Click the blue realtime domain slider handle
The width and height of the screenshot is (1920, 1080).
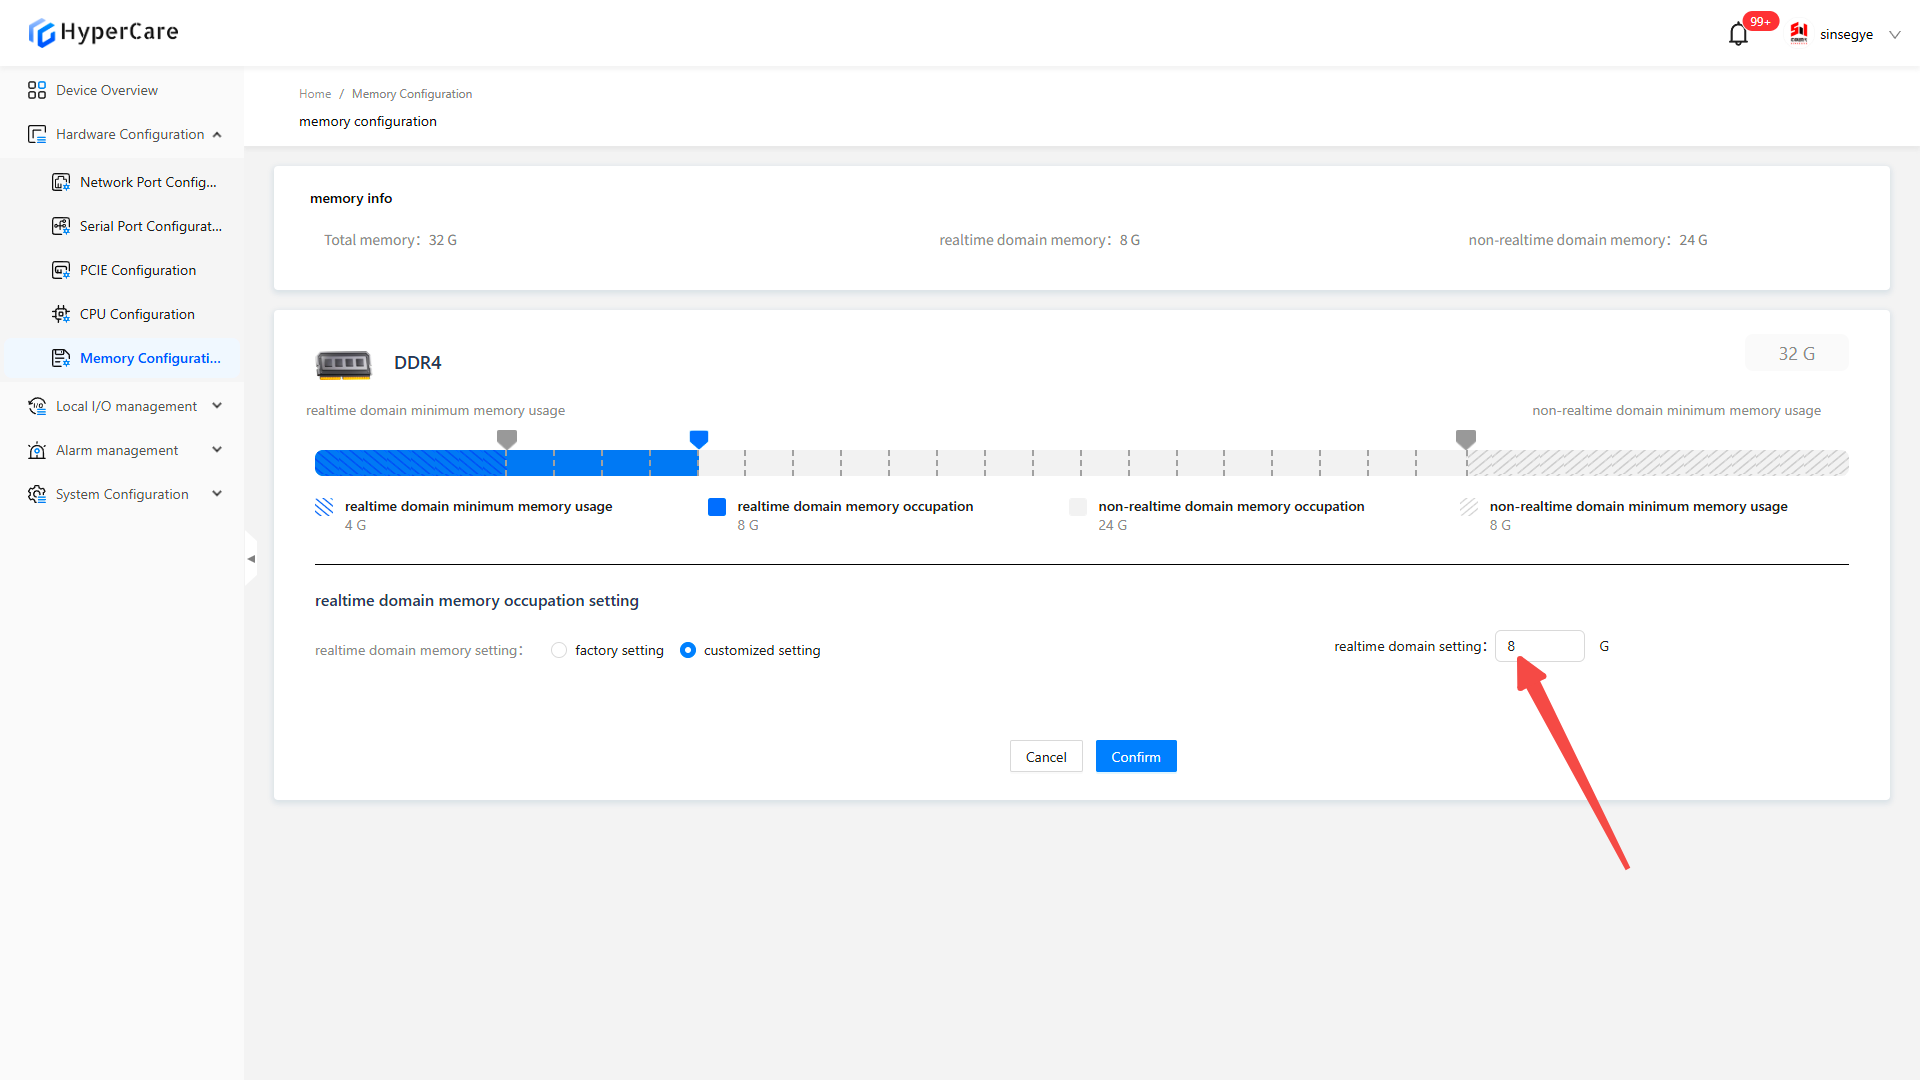[699, 438]
